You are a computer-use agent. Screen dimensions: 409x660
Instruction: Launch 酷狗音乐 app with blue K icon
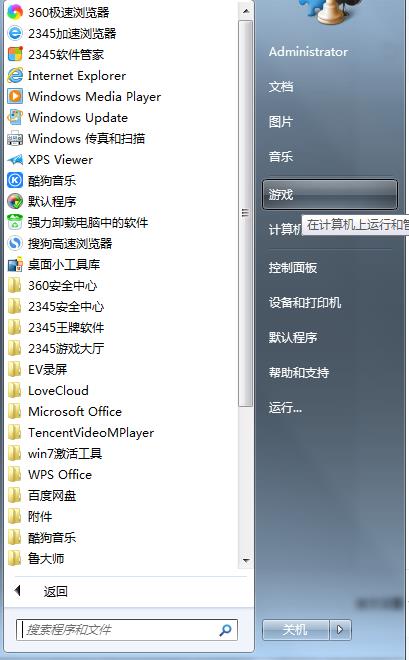click(15, 181)
